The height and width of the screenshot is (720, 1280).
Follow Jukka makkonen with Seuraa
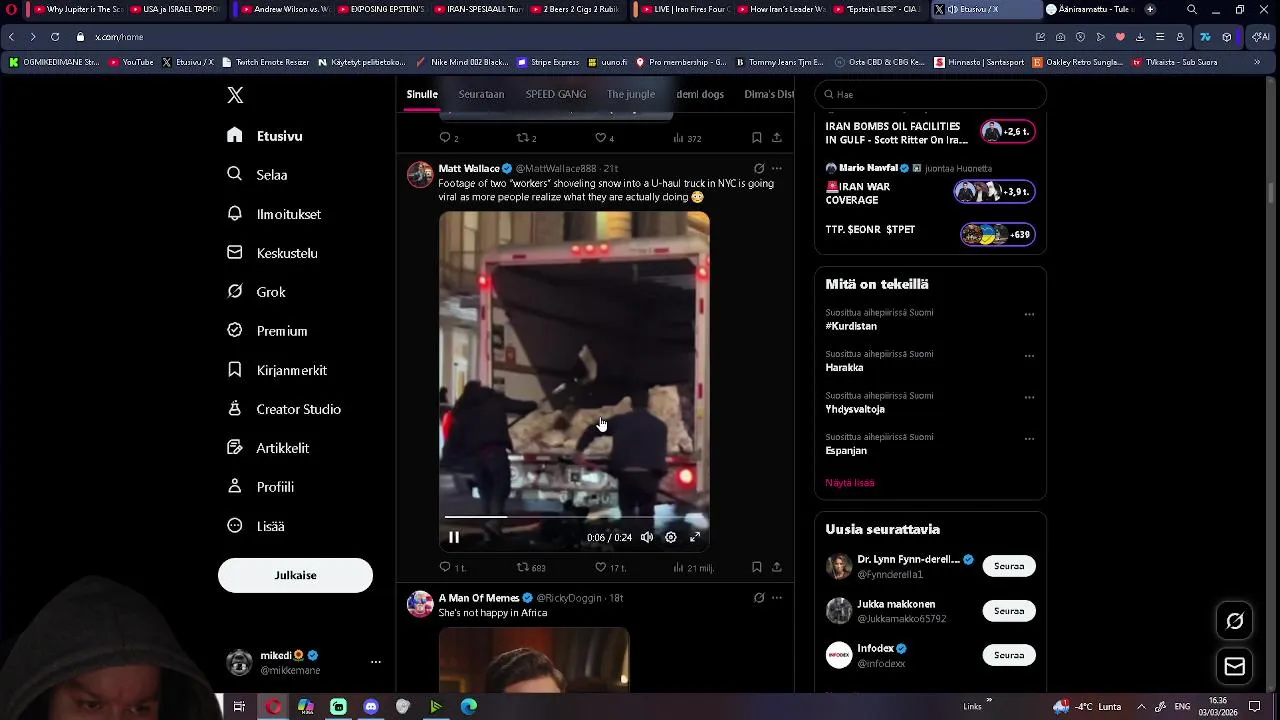1009,610
